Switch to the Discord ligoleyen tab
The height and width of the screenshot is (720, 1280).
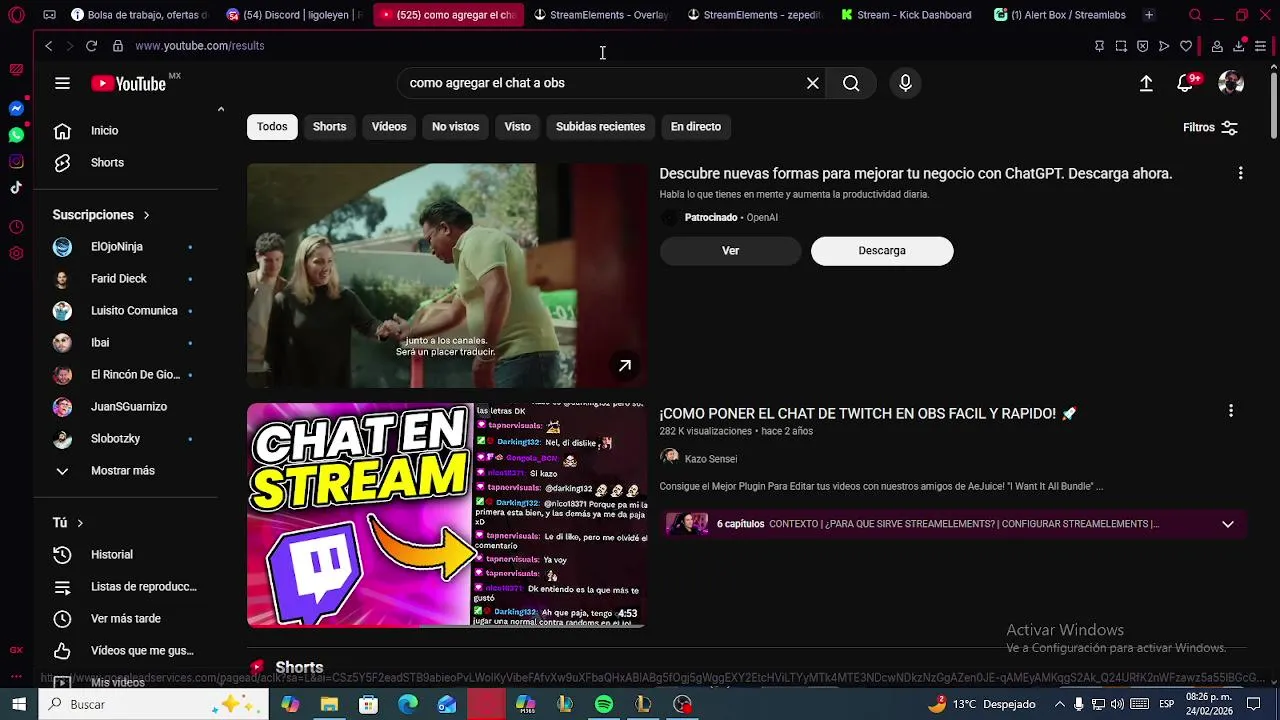(295, 15)
